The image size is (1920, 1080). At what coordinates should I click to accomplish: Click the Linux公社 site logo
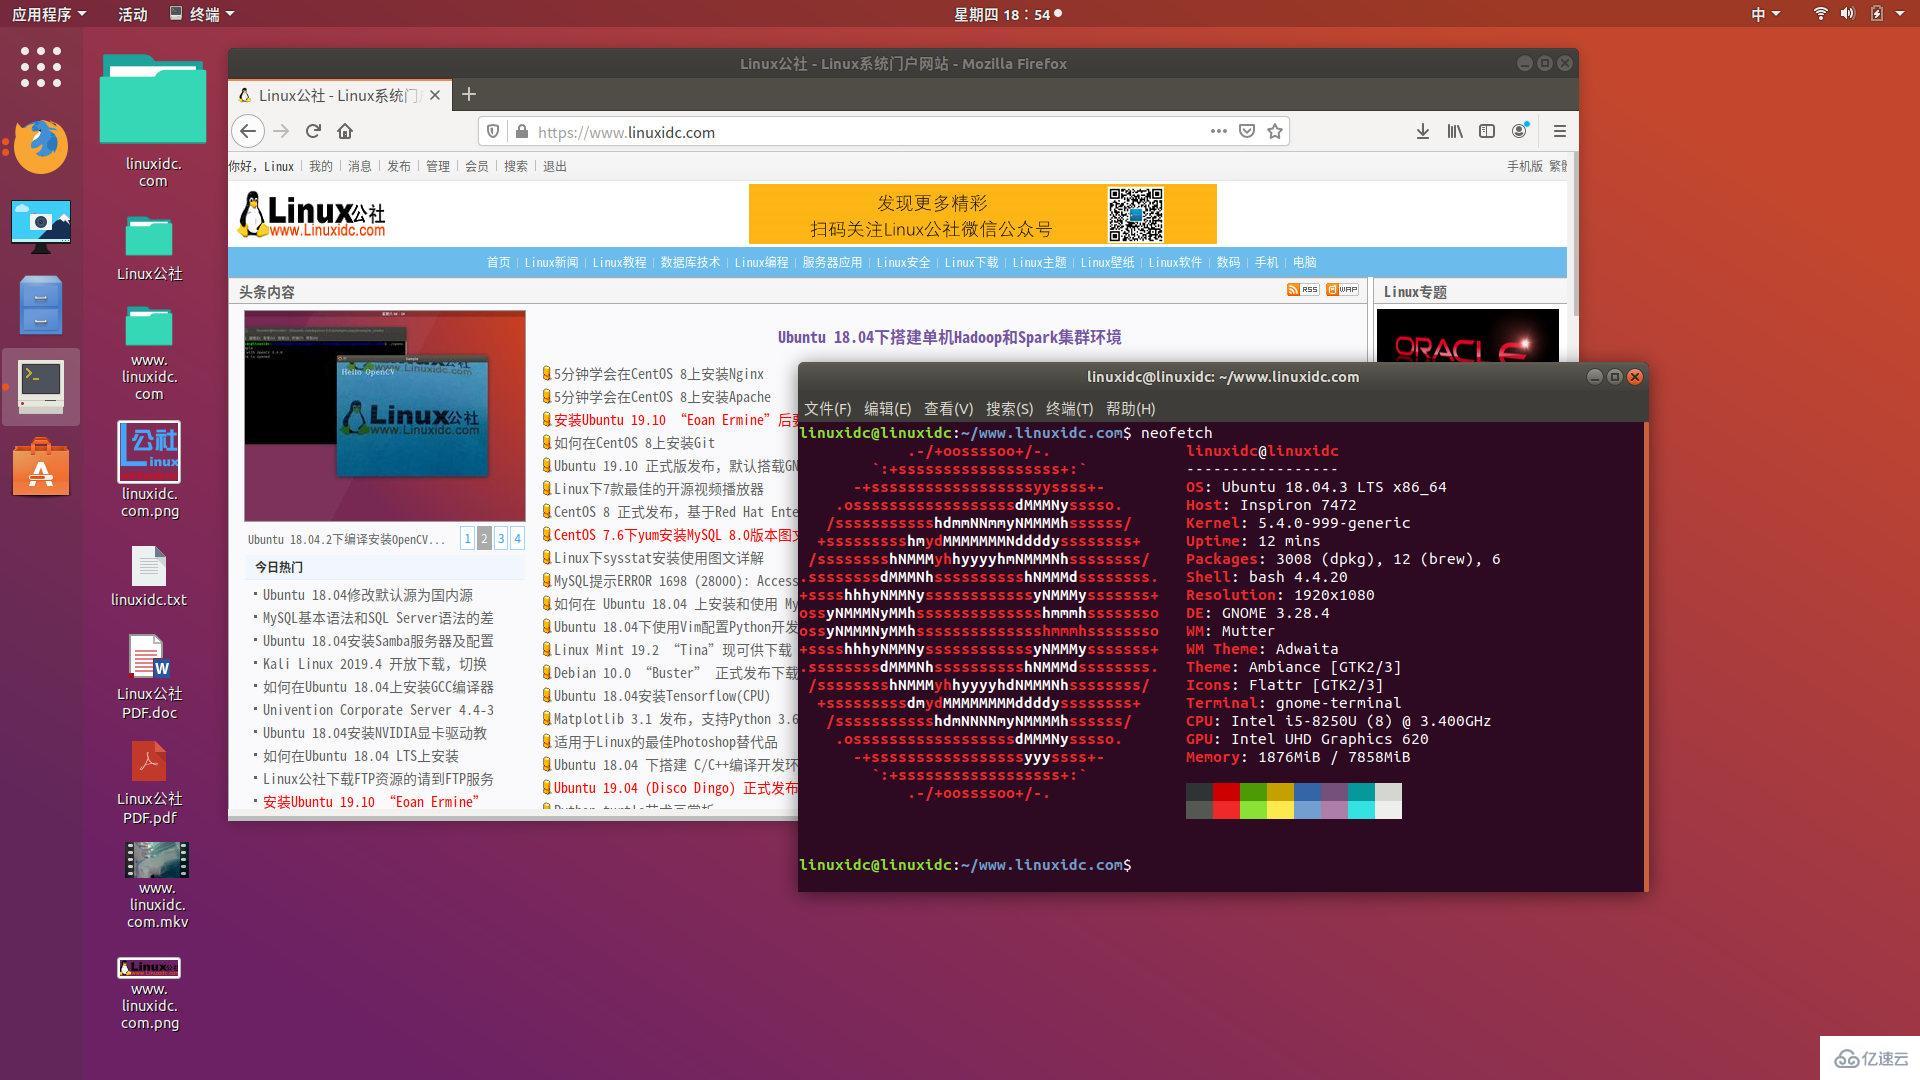coord(311,214)
